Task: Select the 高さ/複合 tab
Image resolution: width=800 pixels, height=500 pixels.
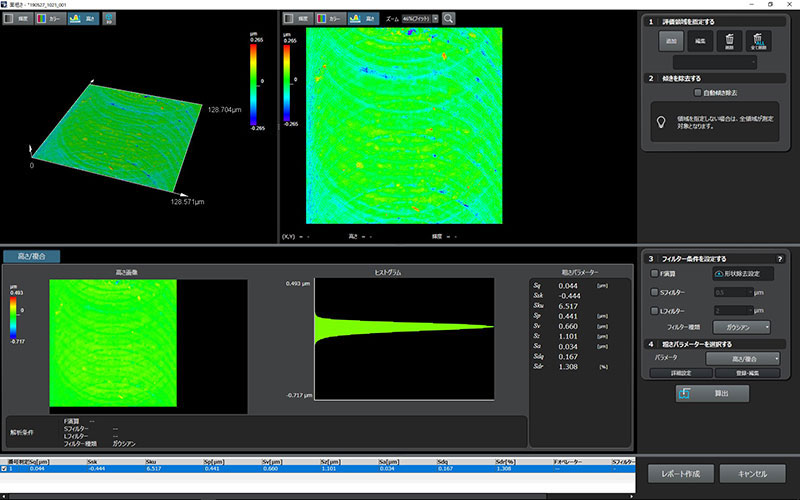Action: (32, 256)
